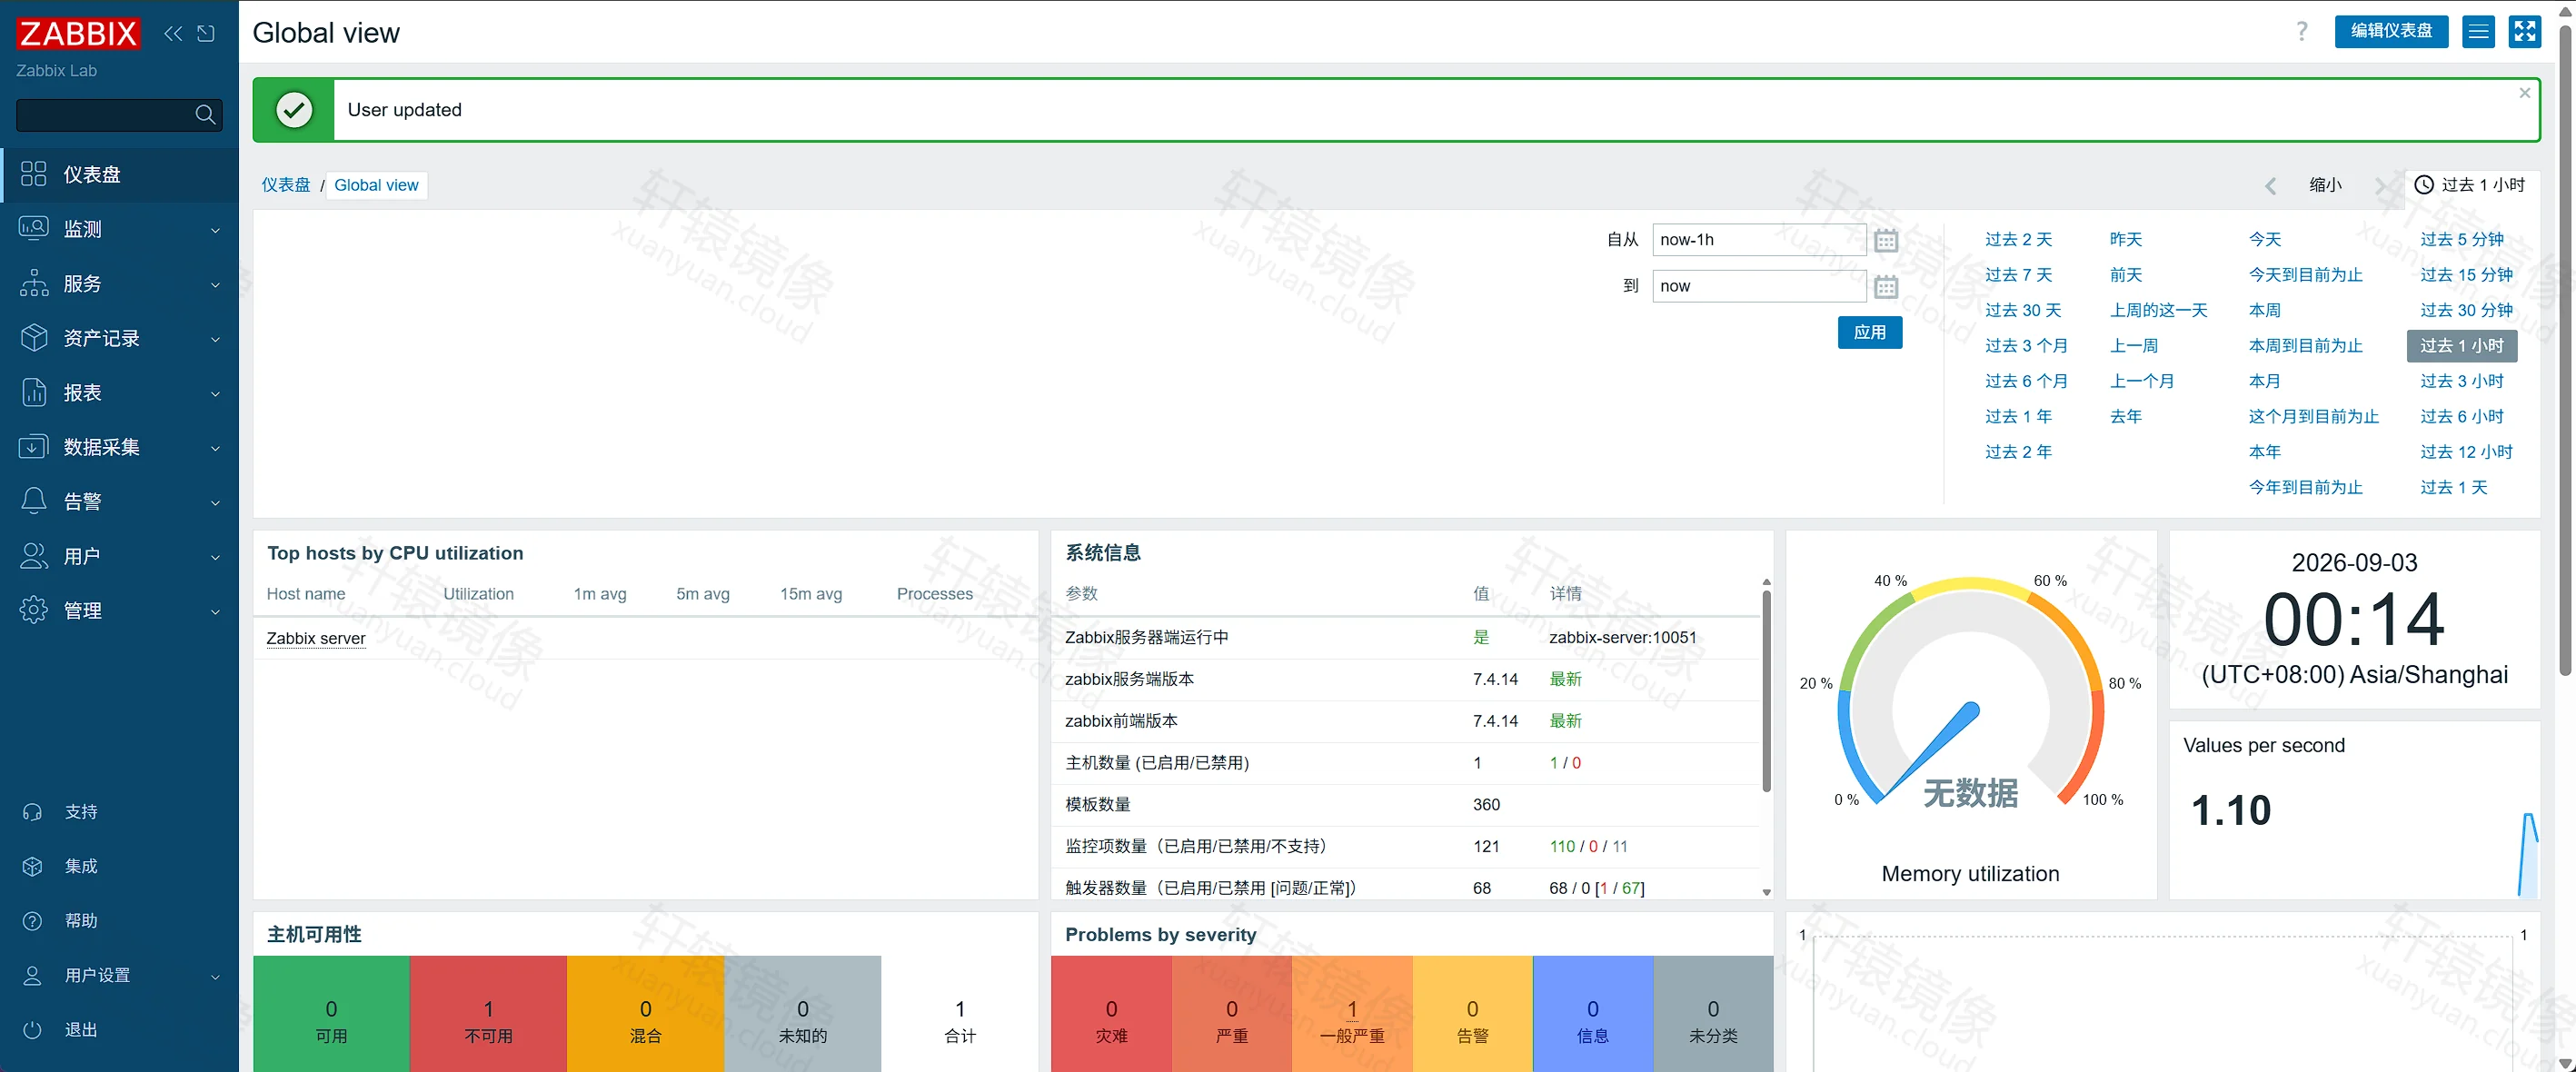Click the 一般严重 severity tile

1352,1014
